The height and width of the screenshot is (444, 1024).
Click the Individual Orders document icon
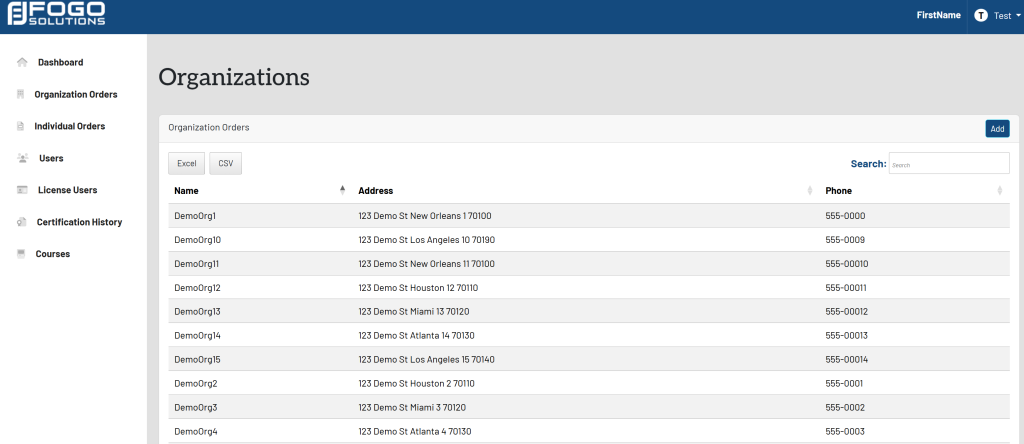21,127
